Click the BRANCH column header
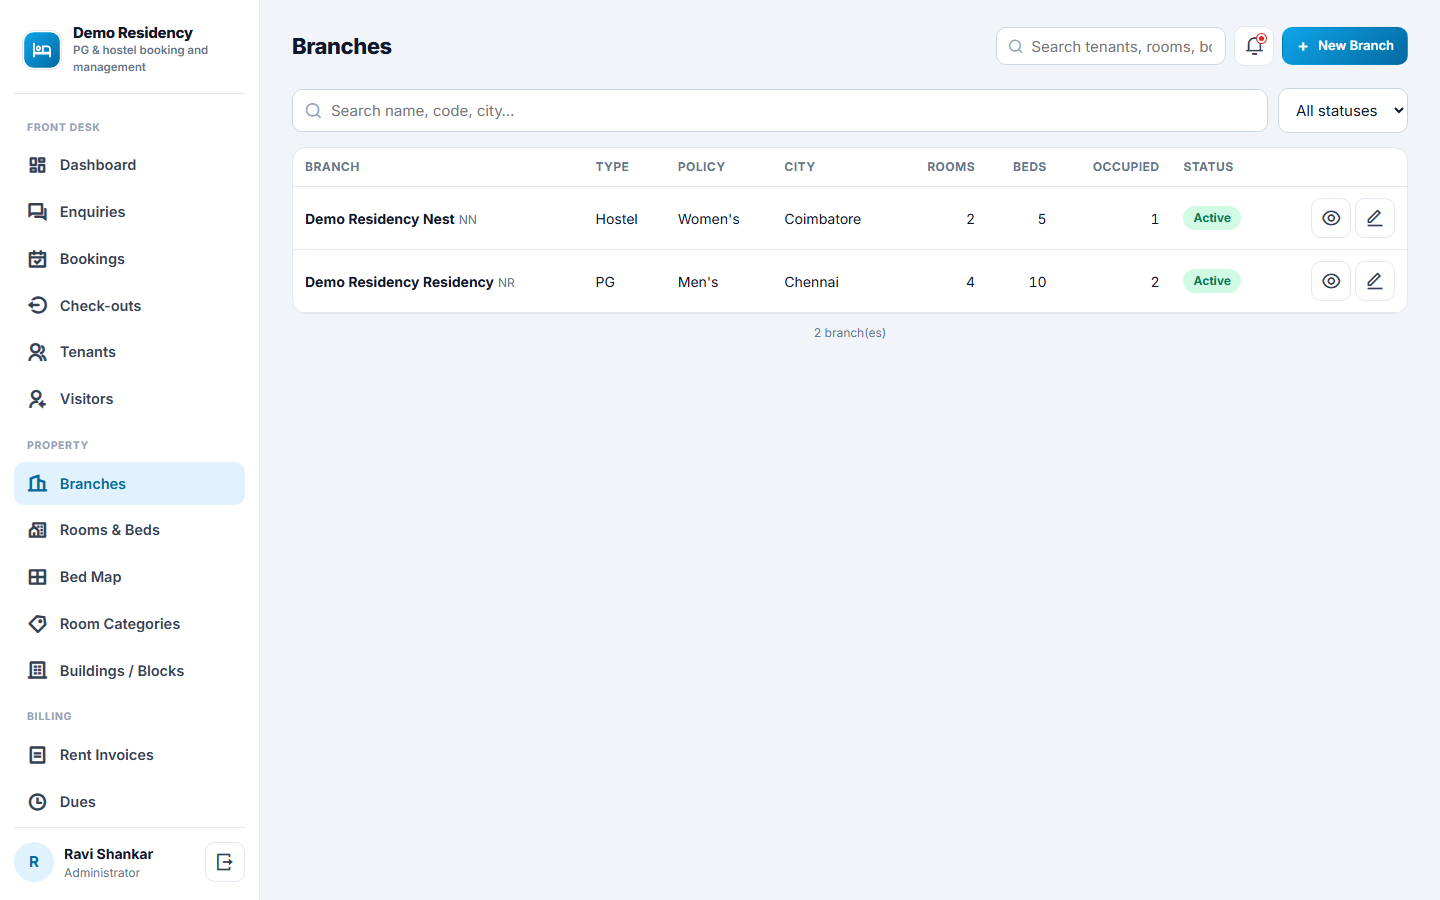 point(332,167)
